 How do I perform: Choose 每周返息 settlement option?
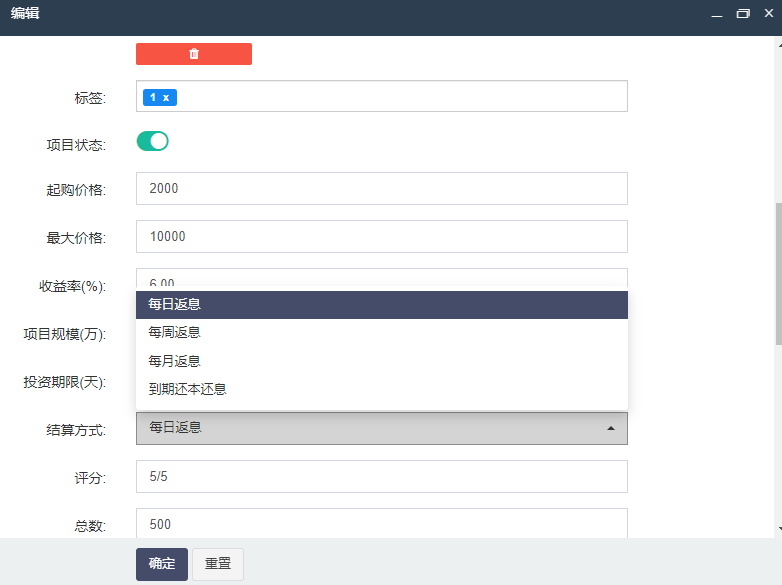tap(381, 333)
